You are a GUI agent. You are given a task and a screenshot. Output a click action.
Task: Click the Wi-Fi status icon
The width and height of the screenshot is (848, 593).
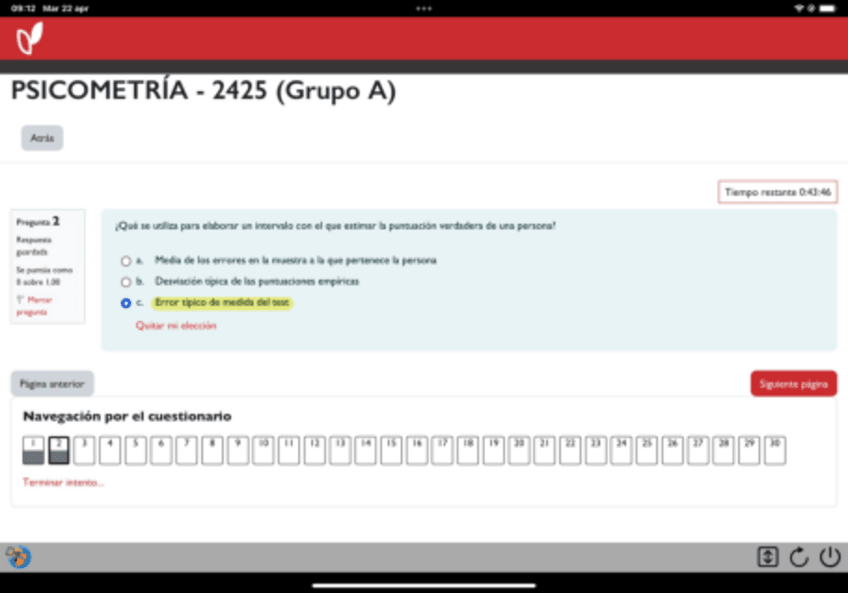pos(799,8)
